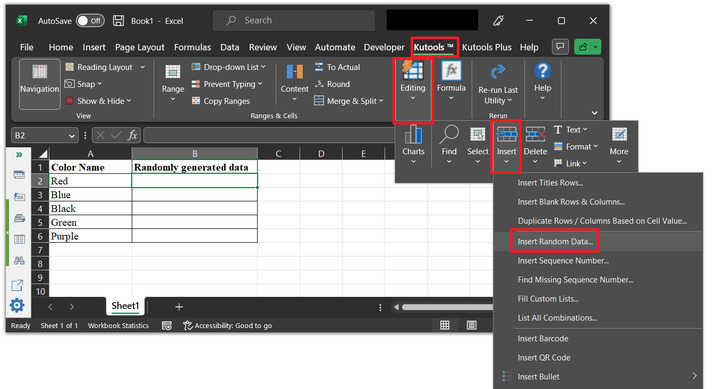Open the Kutools Navigation pane button
The image size is (715, 389).
(40, 84)
